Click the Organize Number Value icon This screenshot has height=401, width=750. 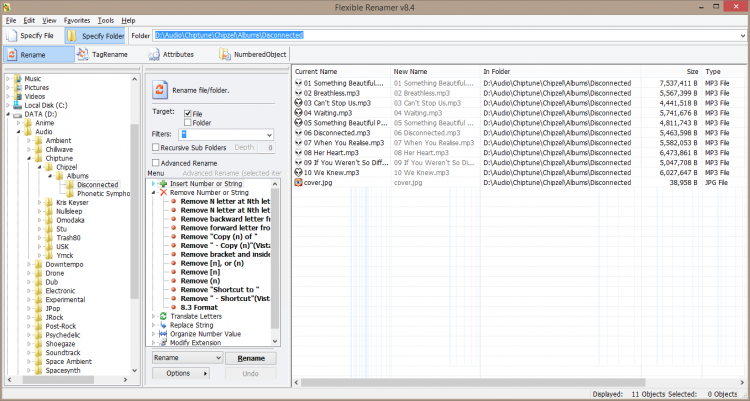(163, 334)
